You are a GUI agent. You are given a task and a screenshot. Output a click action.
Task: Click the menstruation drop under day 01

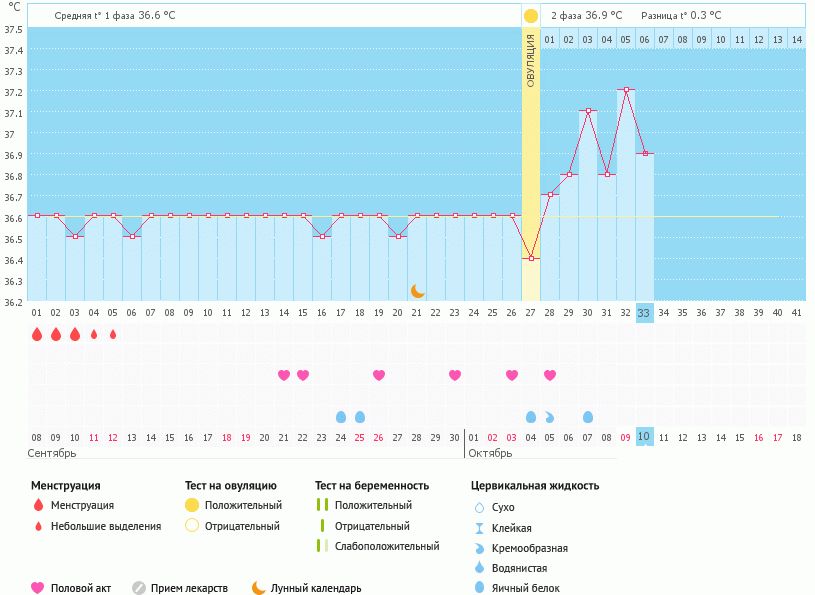click(37, 334)
